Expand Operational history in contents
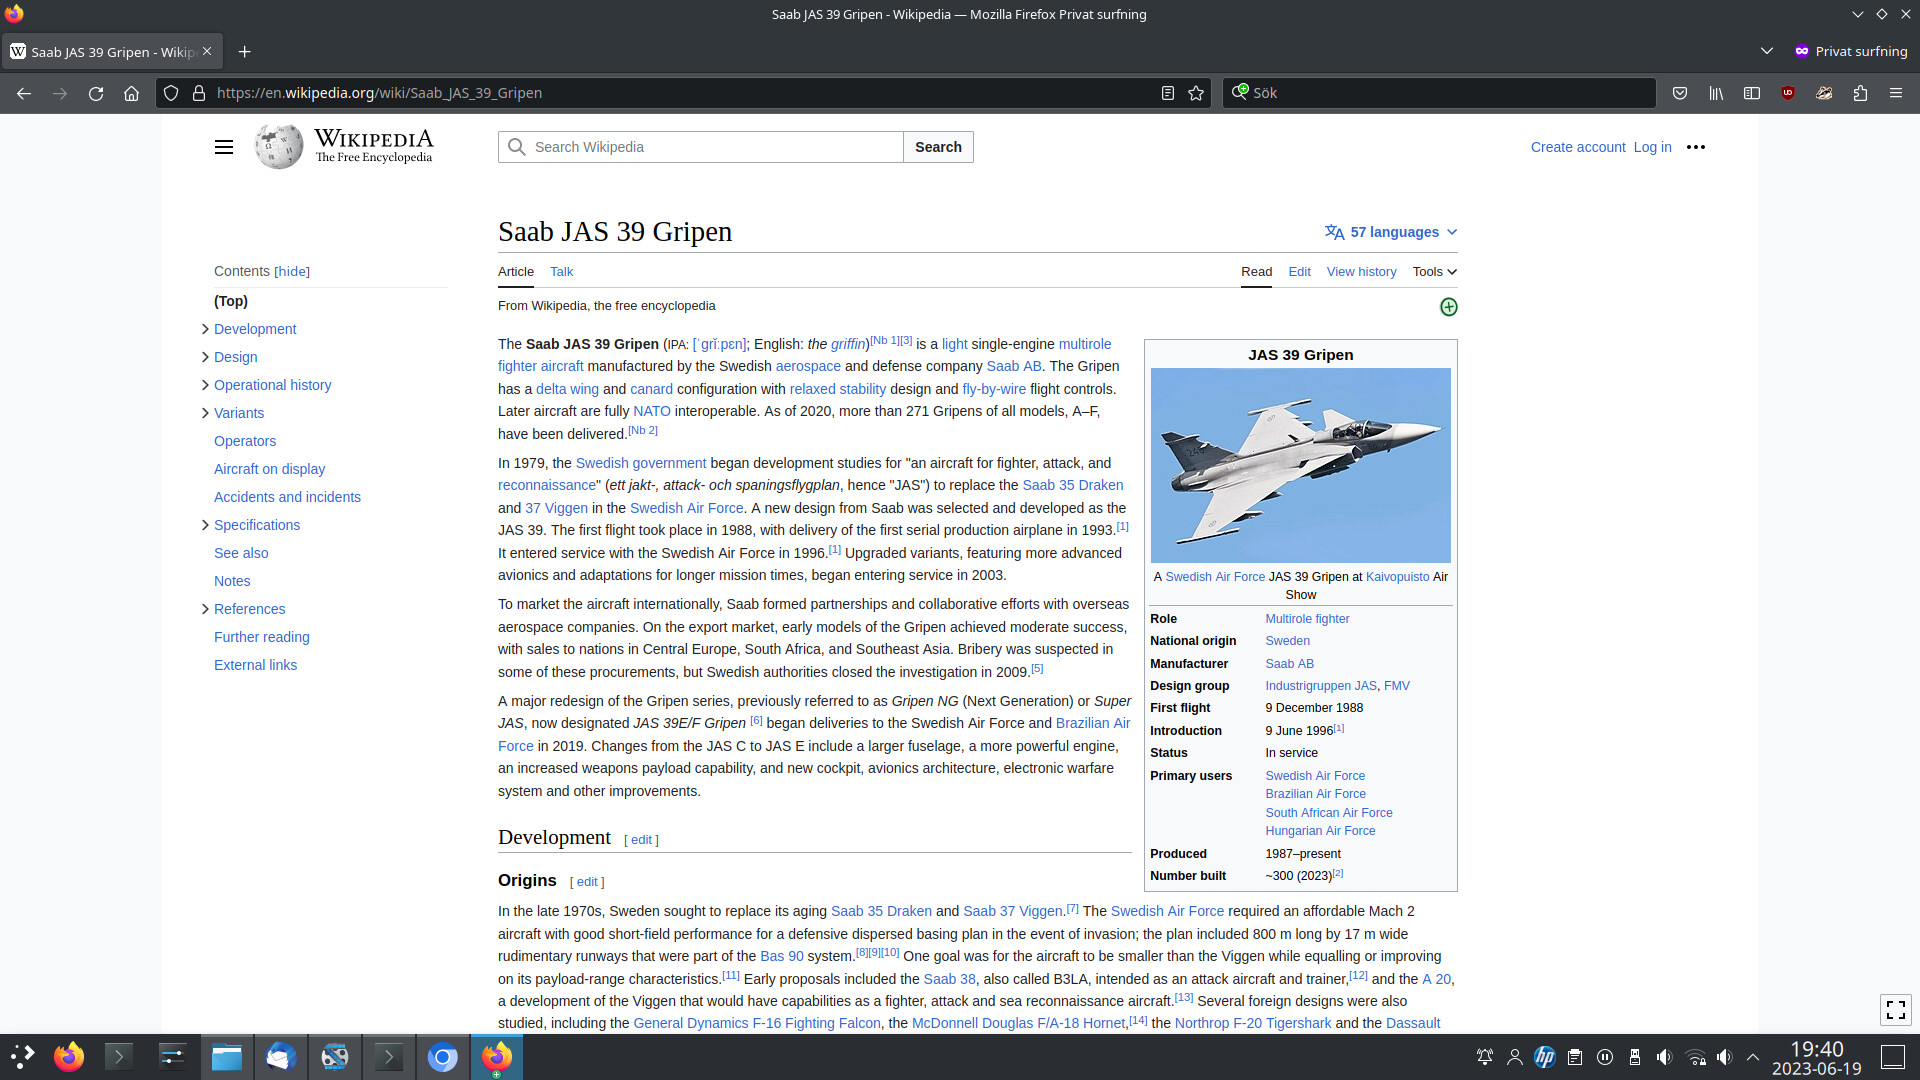This screenshot has height=1080, width=1920. pyautogui.click(x=205, y=385)
